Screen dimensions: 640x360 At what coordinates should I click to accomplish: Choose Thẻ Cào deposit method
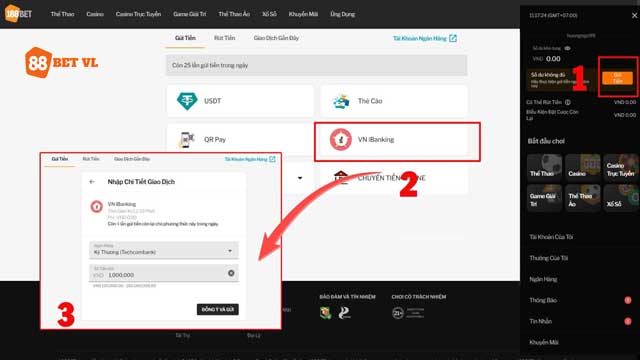pyautogui.click(x=394, y=101)
